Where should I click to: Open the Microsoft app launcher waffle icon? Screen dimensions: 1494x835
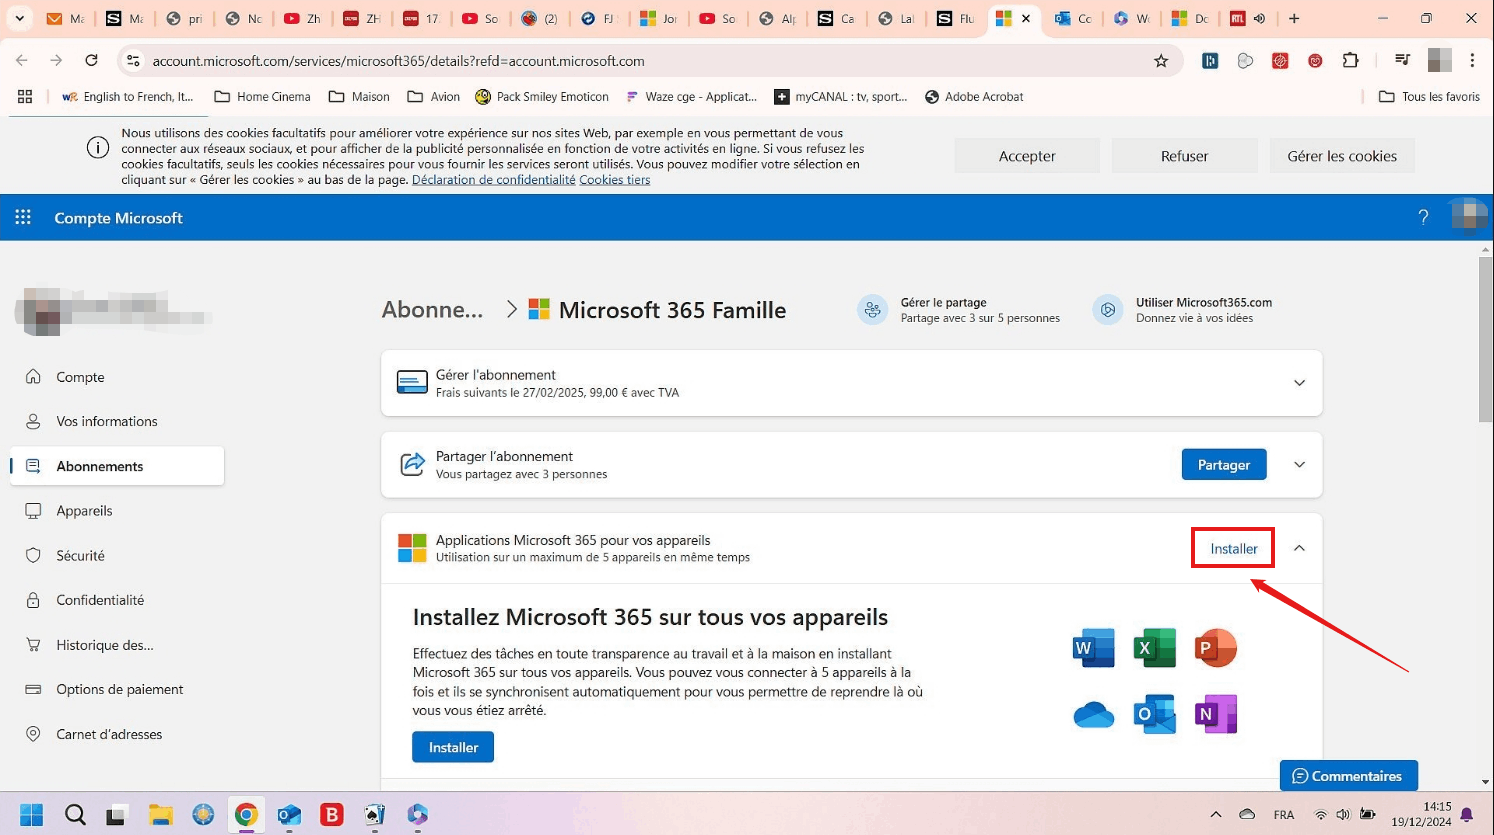tap(22, 217)
